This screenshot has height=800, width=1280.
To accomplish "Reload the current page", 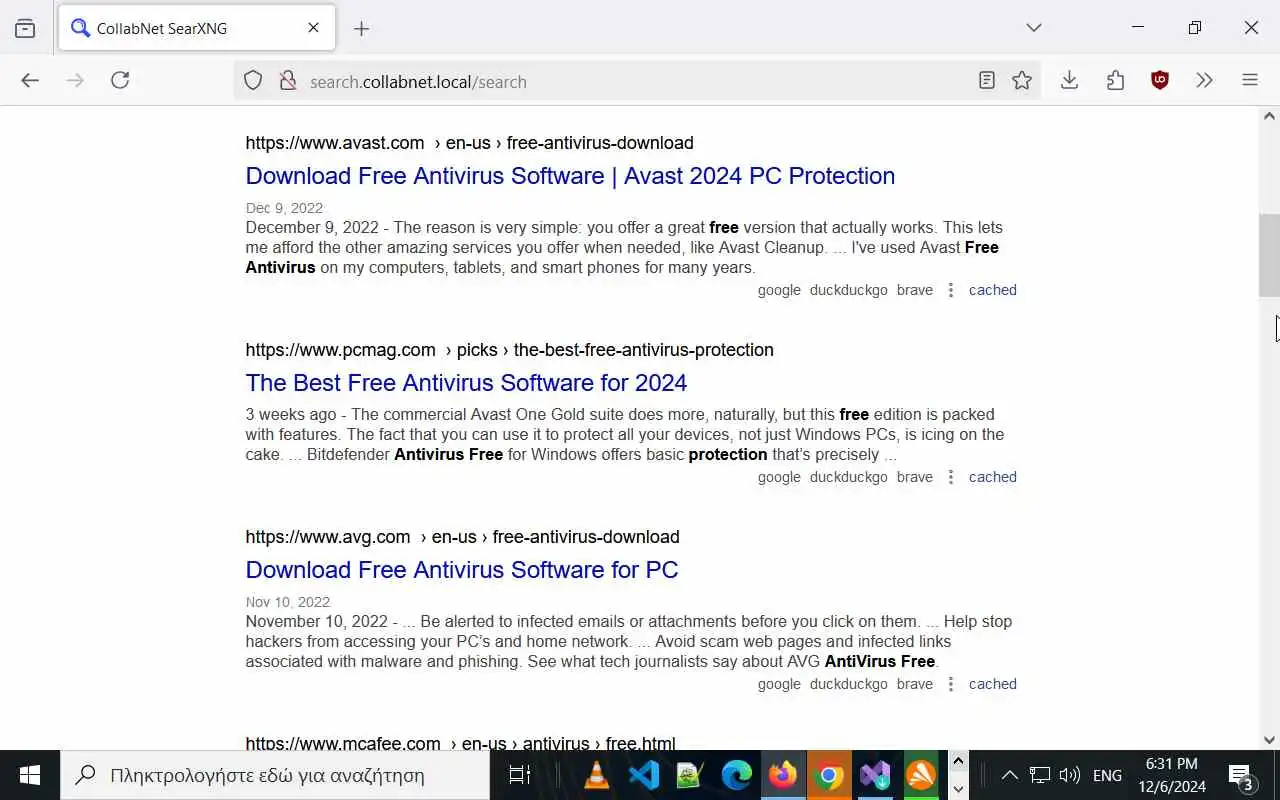I will click(120, 81).
